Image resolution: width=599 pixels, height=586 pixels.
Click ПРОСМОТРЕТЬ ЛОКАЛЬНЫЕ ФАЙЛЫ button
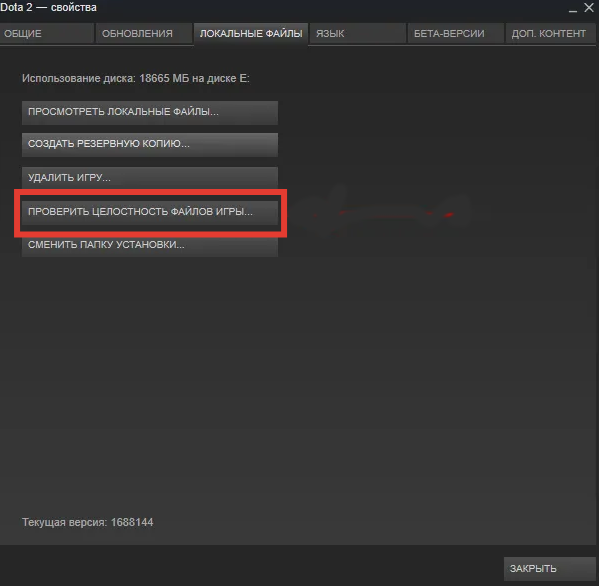pyautogui.click(x=150, y=112)
